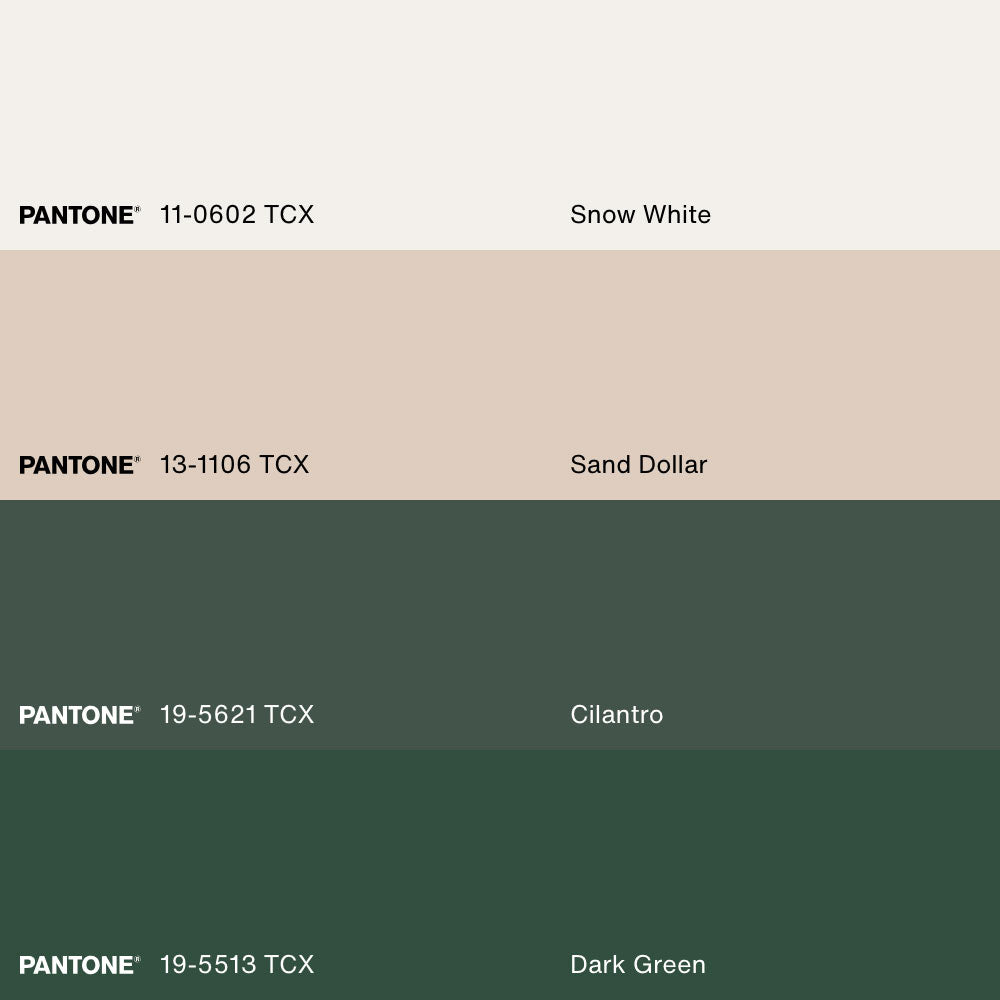Click 'TCX' suffix after 19-5513
Screen dimensions: 1000x1000
[x=290, y=965]
